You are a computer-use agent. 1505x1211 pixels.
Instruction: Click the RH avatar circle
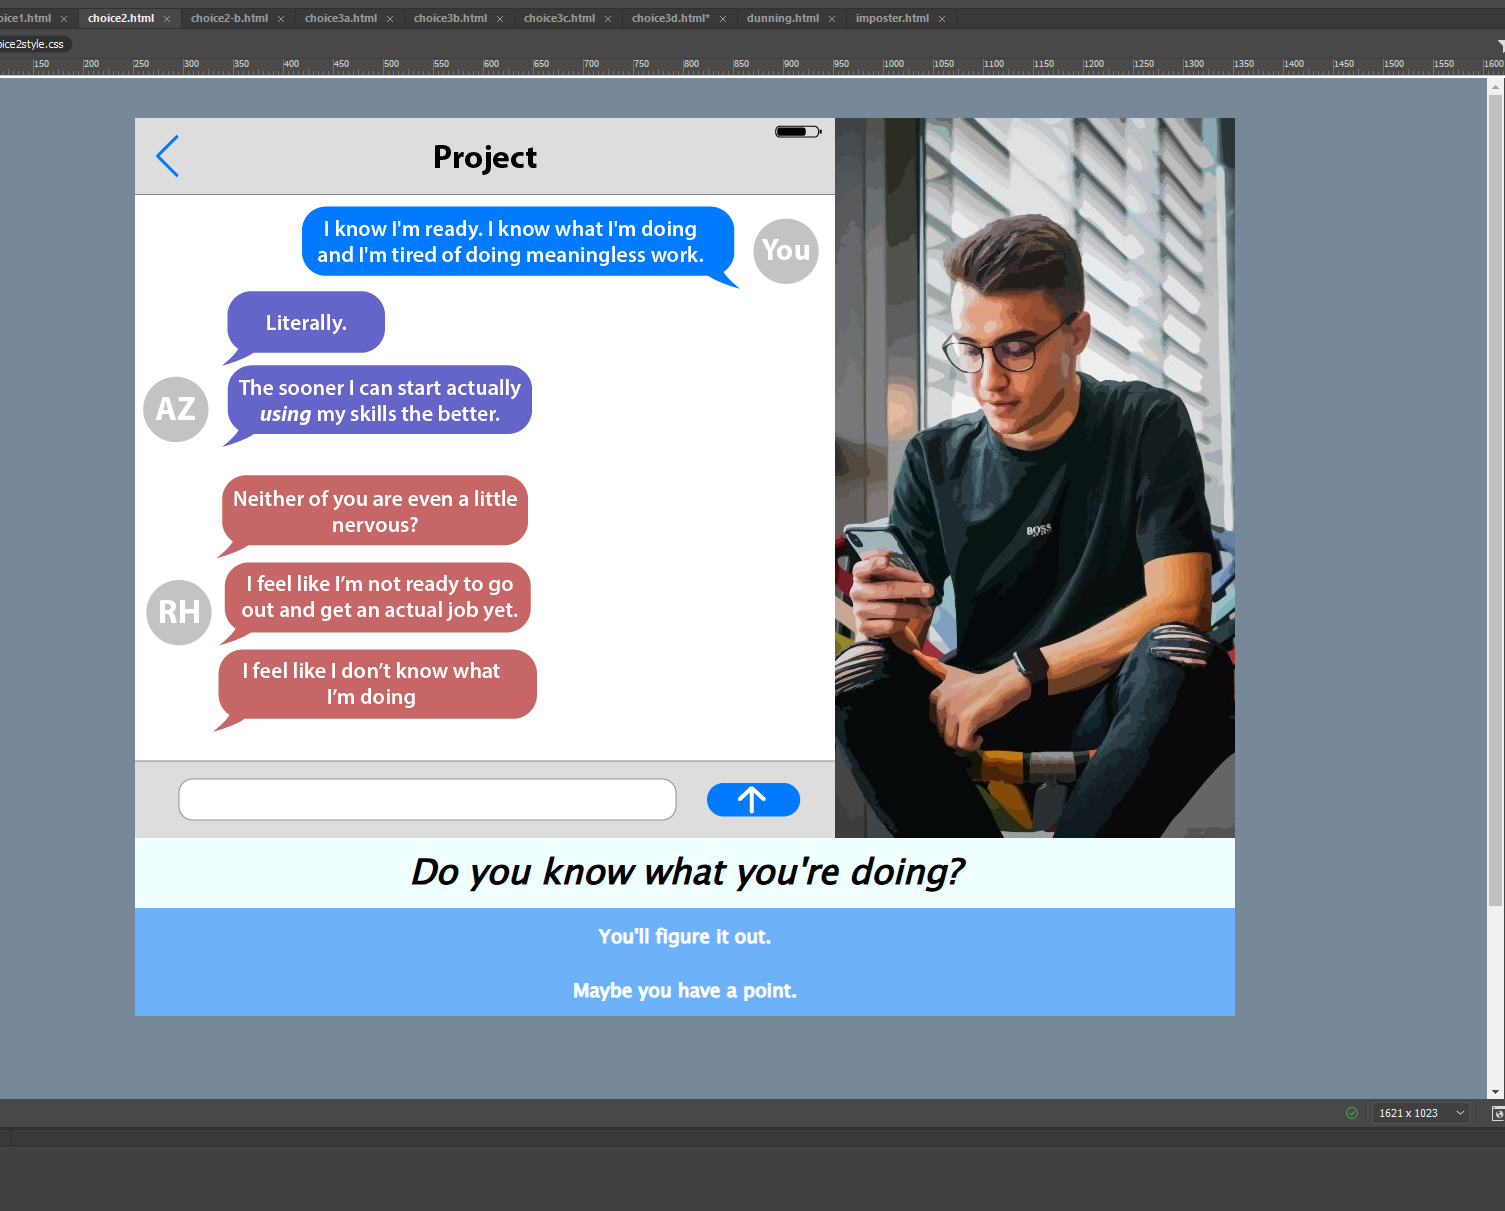click(179, 612)
